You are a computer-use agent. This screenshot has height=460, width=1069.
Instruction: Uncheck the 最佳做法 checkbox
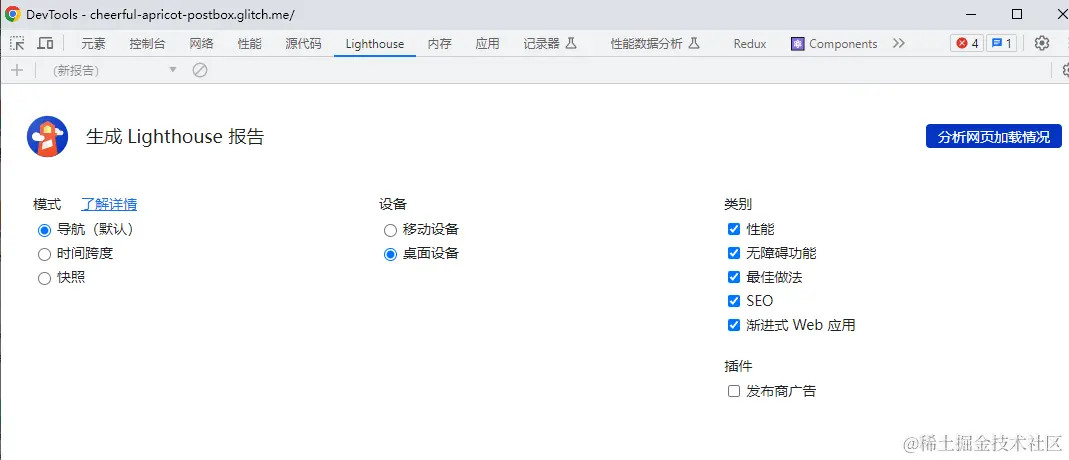pyautogui.click(x=734, y=277)
